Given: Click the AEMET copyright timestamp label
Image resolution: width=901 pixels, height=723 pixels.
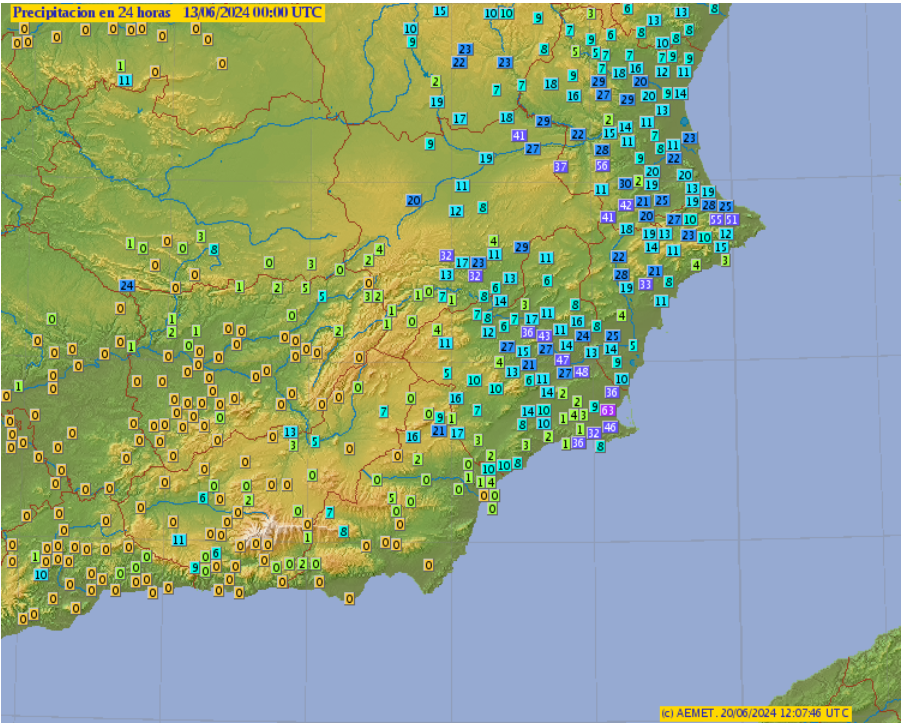Looking at the screenshot, I should tap(755, 712).
